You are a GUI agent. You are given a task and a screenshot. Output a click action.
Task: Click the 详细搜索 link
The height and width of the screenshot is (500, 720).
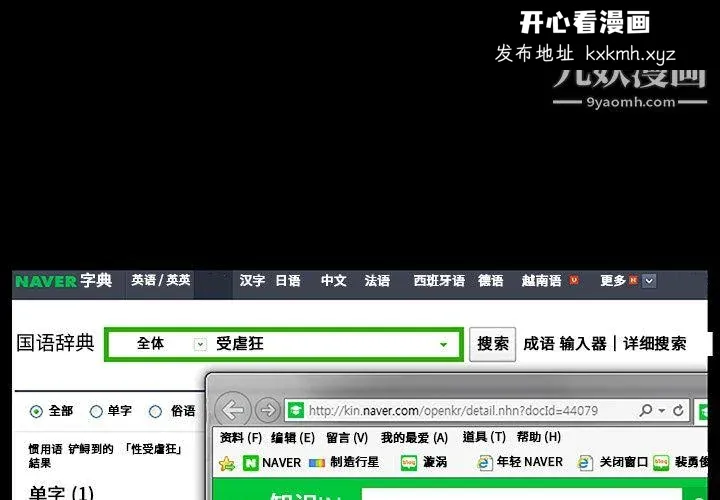(654, 344)
